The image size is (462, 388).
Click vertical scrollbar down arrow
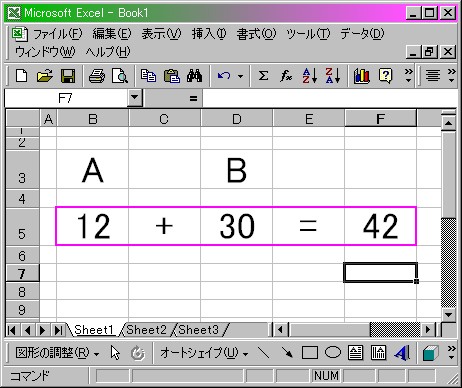click(x=449, y=314)
